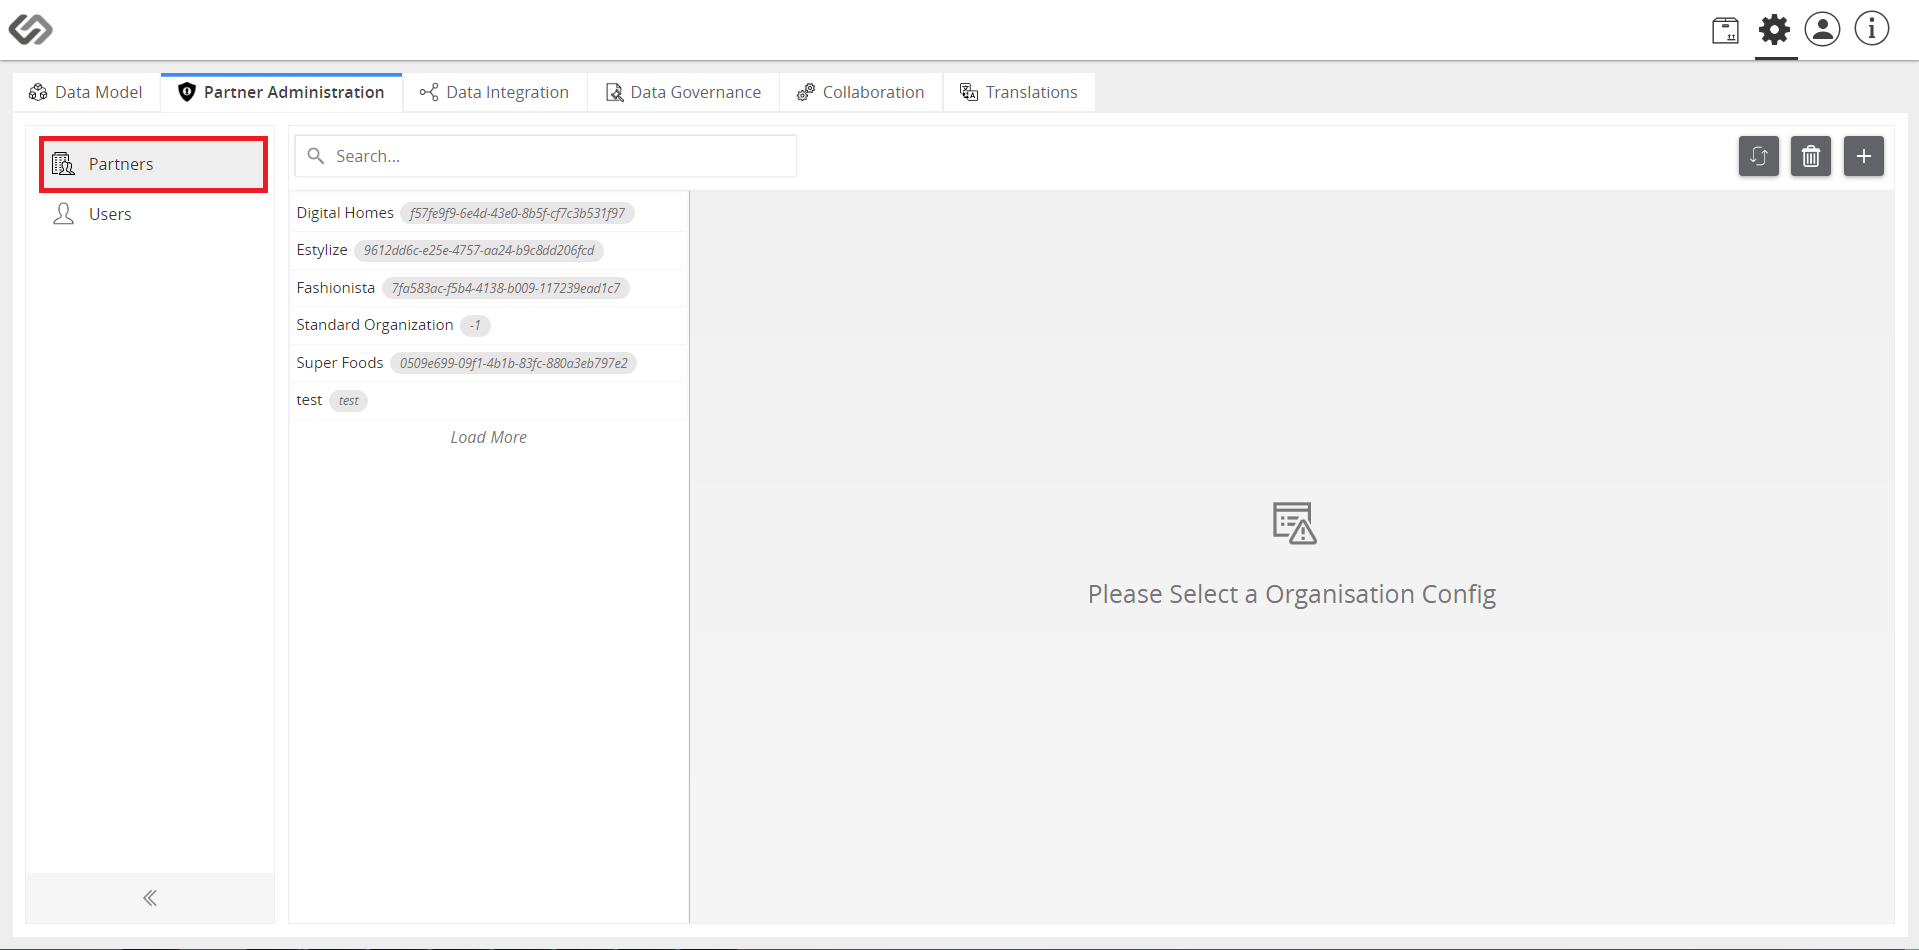The height and width of the screenshot is (950, 1919).
Task: Click the Partner Administration shield icon
Action: (x=187, y=92)
